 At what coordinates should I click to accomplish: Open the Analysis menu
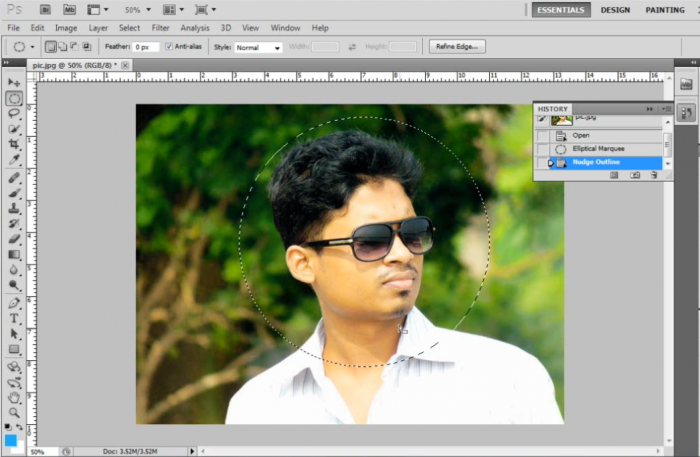(x=195, y=28)
